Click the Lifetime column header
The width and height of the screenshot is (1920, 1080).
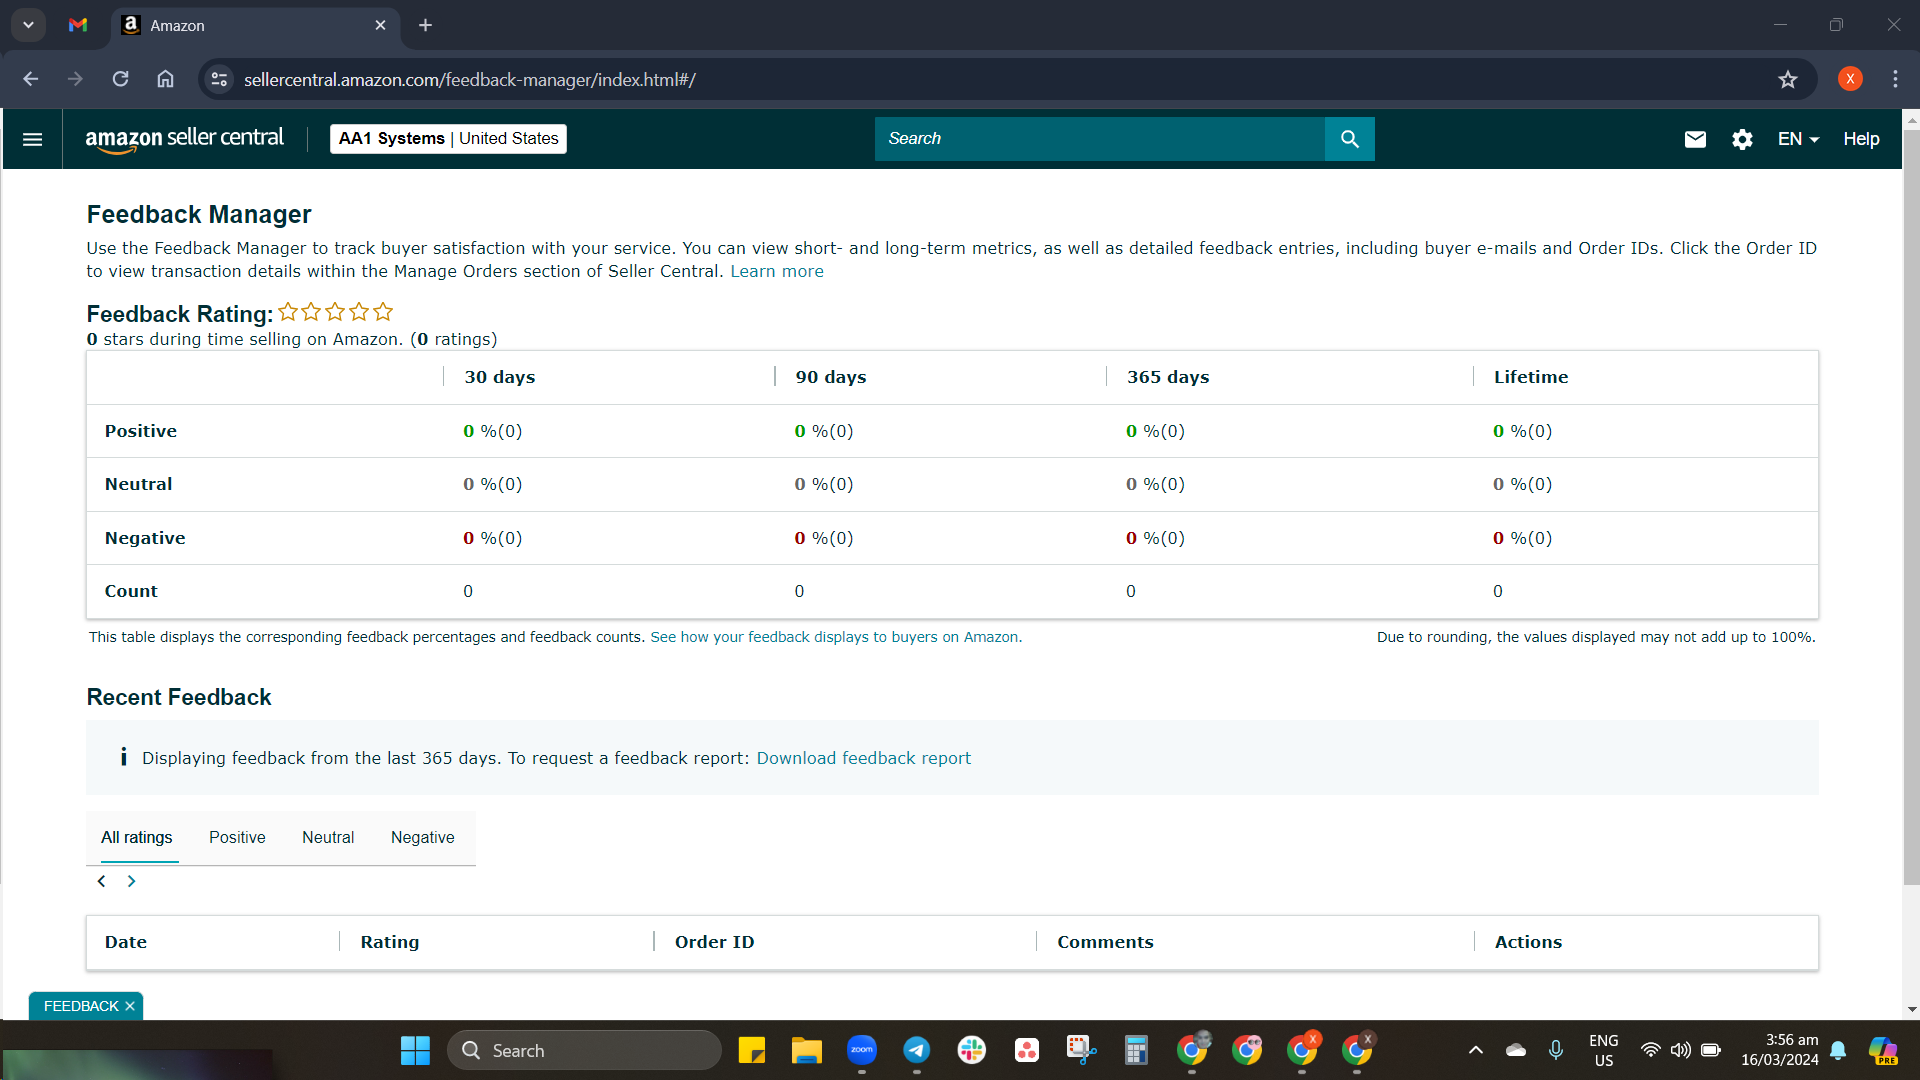(x=1531, y=377)
